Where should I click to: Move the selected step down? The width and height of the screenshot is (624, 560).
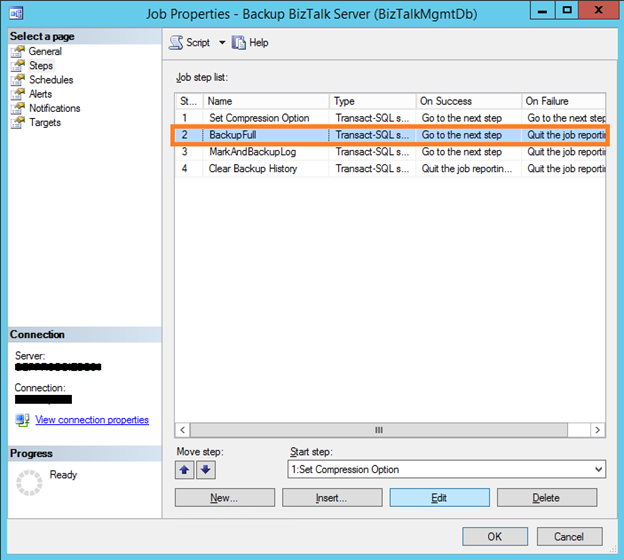point(206,470)
